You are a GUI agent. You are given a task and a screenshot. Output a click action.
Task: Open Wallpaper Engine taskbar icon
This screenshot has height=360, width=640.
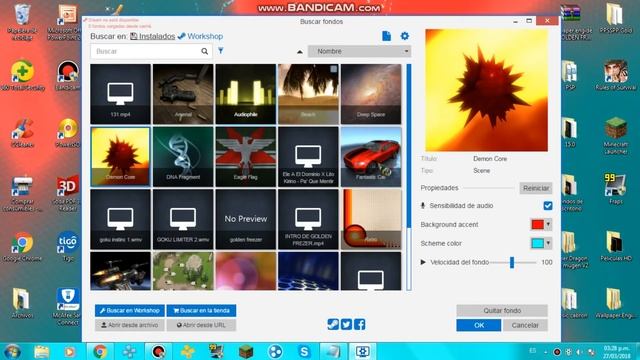tap(362, 351)
